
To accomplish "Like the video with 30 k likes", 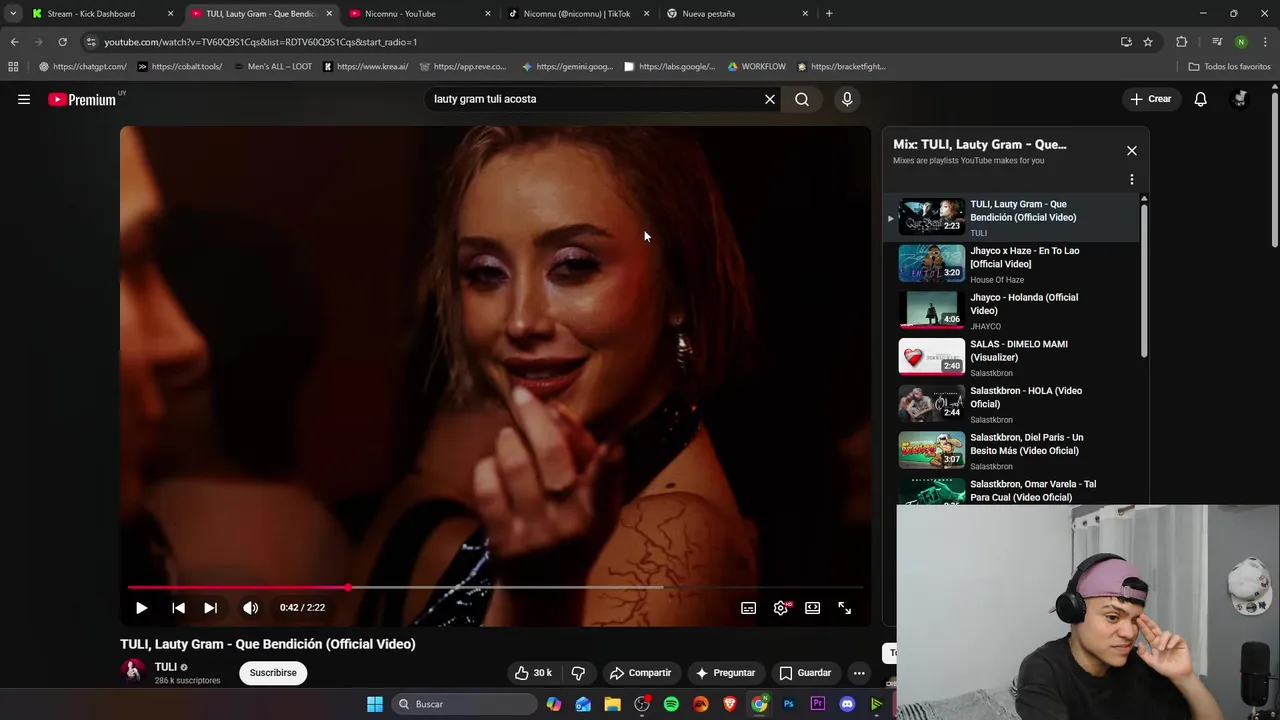I will (533, 673).
